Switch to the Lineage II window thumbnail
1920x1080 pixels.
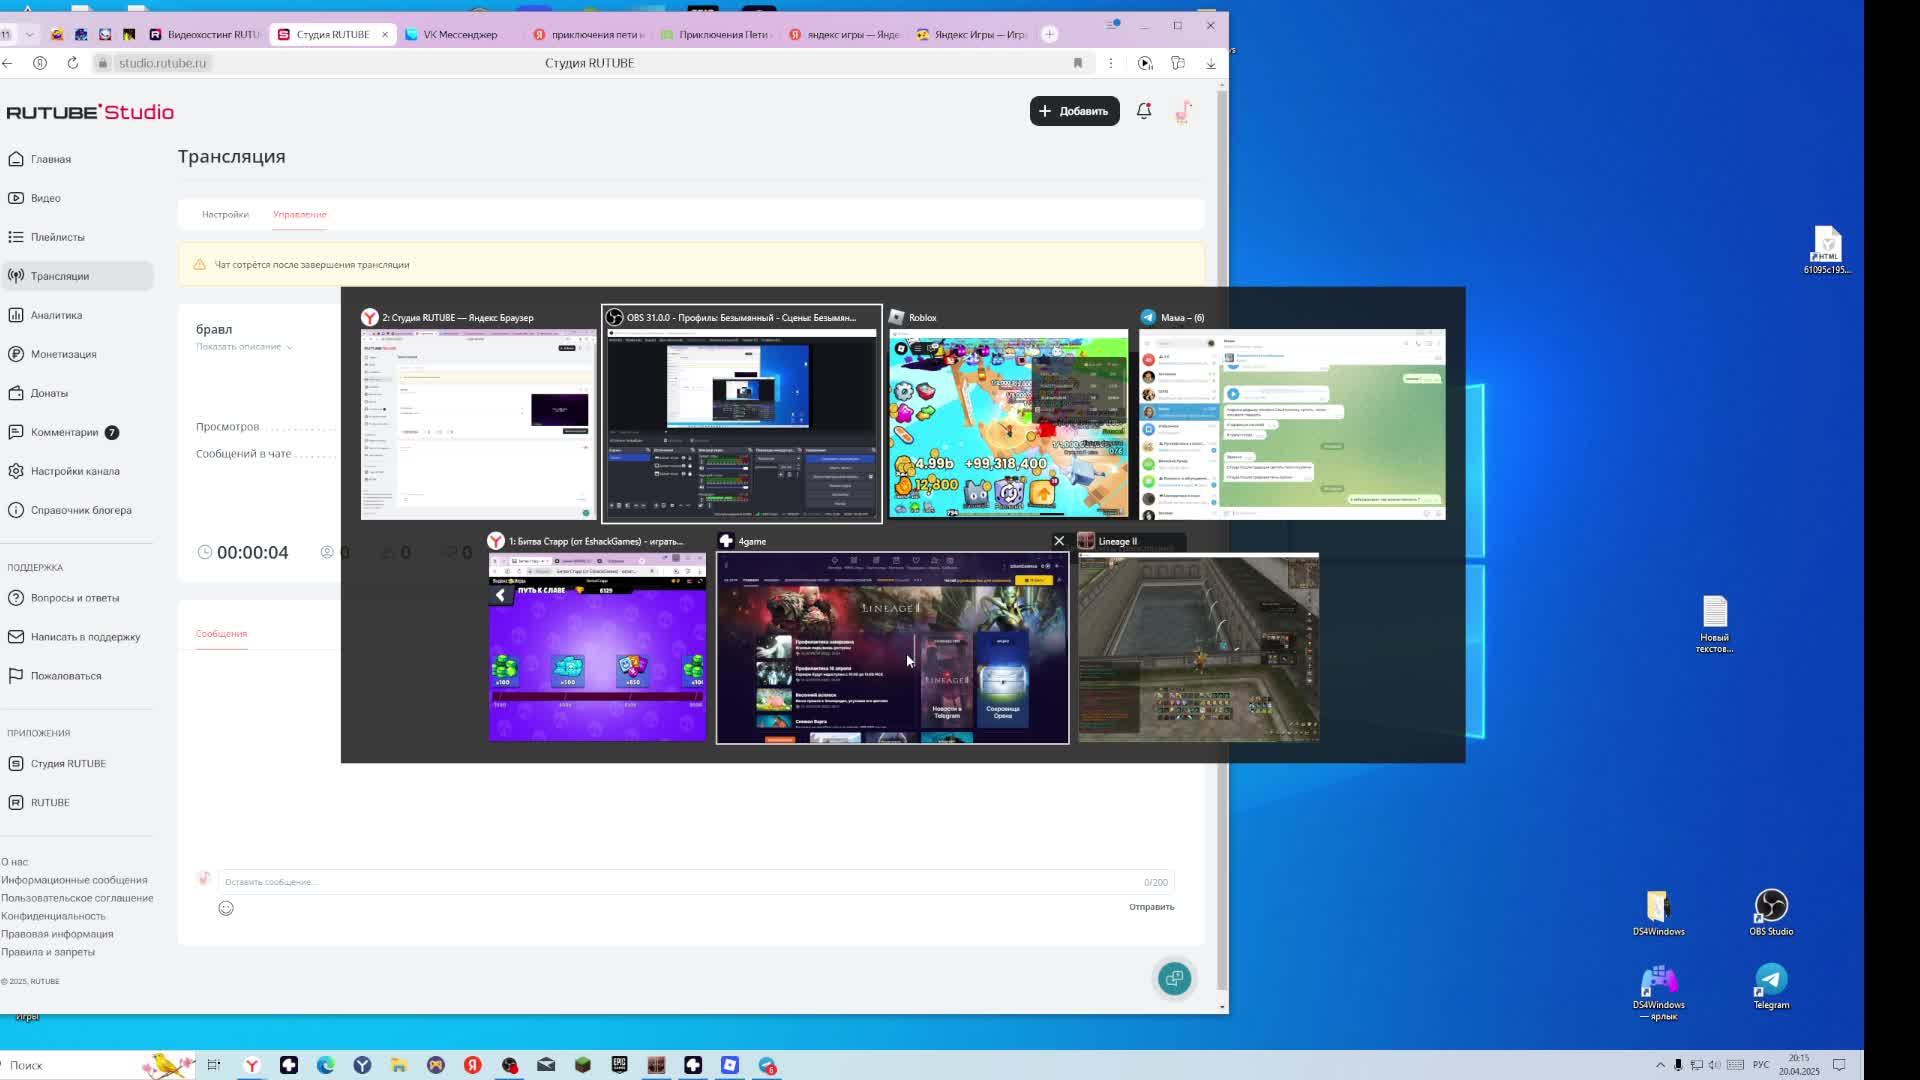point(1198,647)
